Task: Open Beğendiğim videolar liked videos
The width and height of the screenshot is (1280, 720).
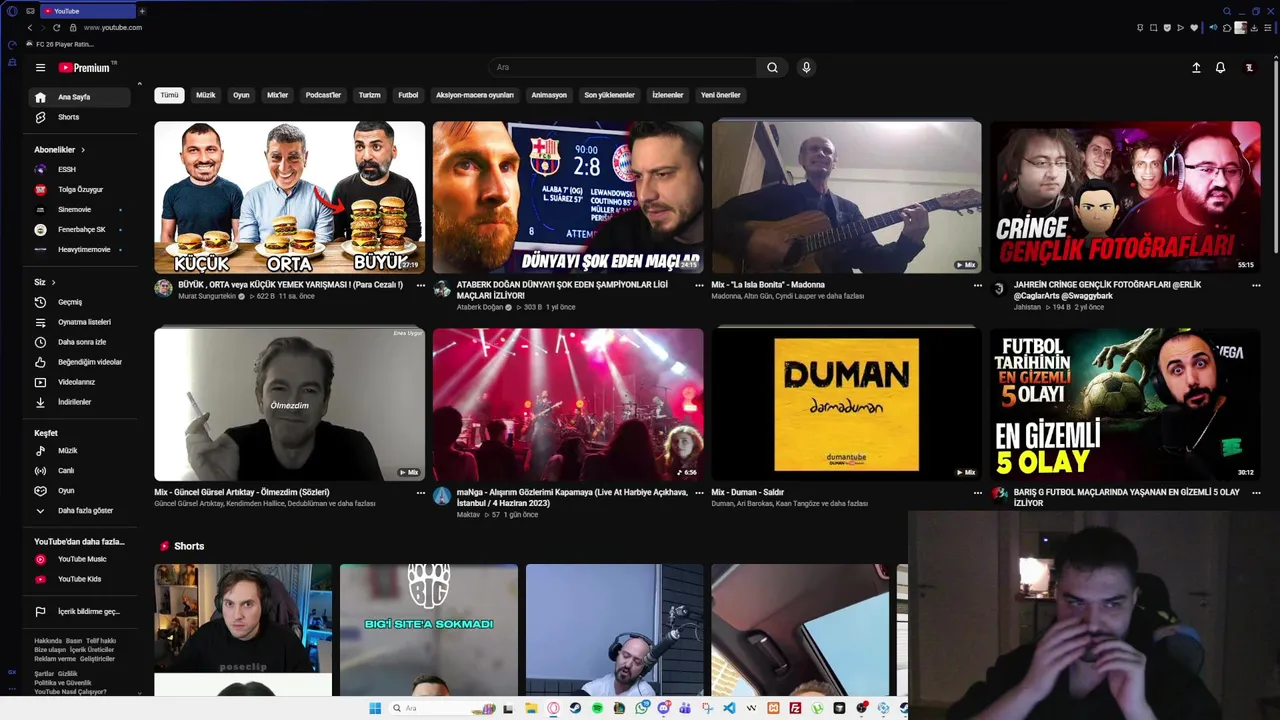Action: [79, 362]
